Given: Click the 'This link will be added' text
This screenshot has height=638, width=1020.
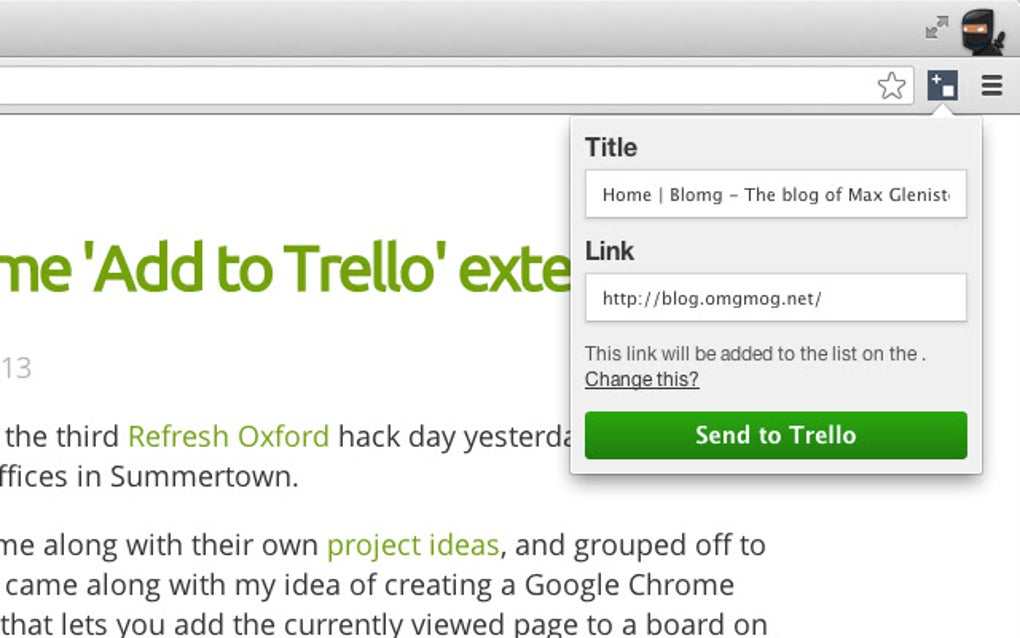Looking at the screenshot, I should click(x=757, y=354).
